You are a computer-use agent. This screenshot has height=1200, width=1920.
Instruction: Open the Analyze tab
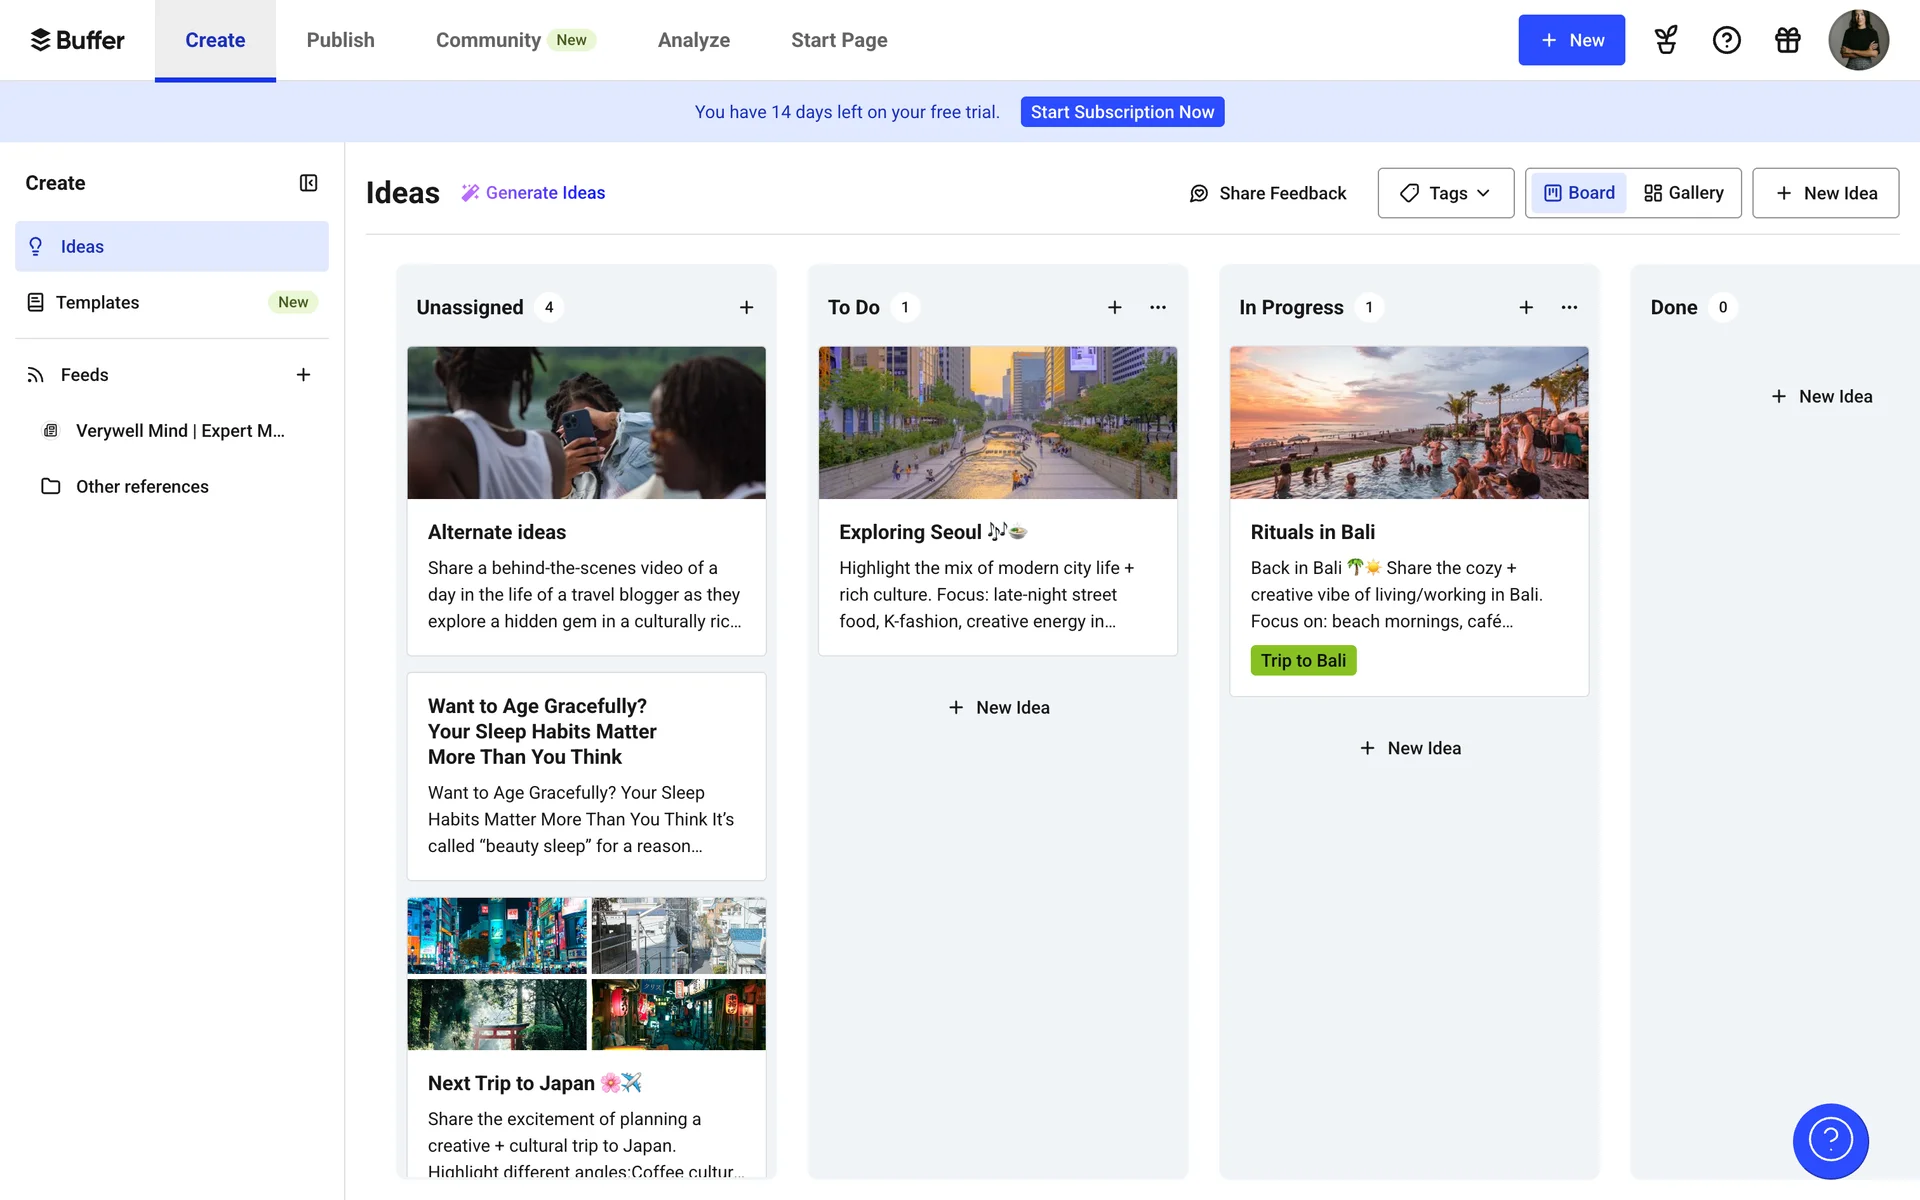click(x=693, y=40)
